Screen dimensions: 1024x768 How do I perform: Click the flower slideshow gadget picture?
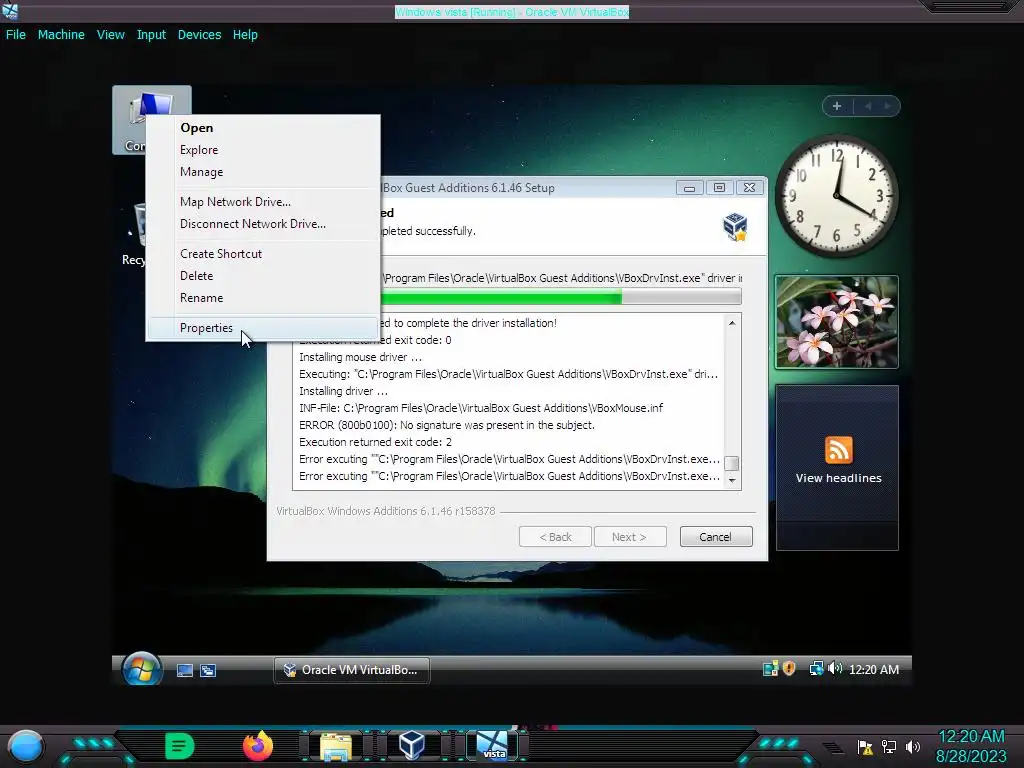point(837,322)
